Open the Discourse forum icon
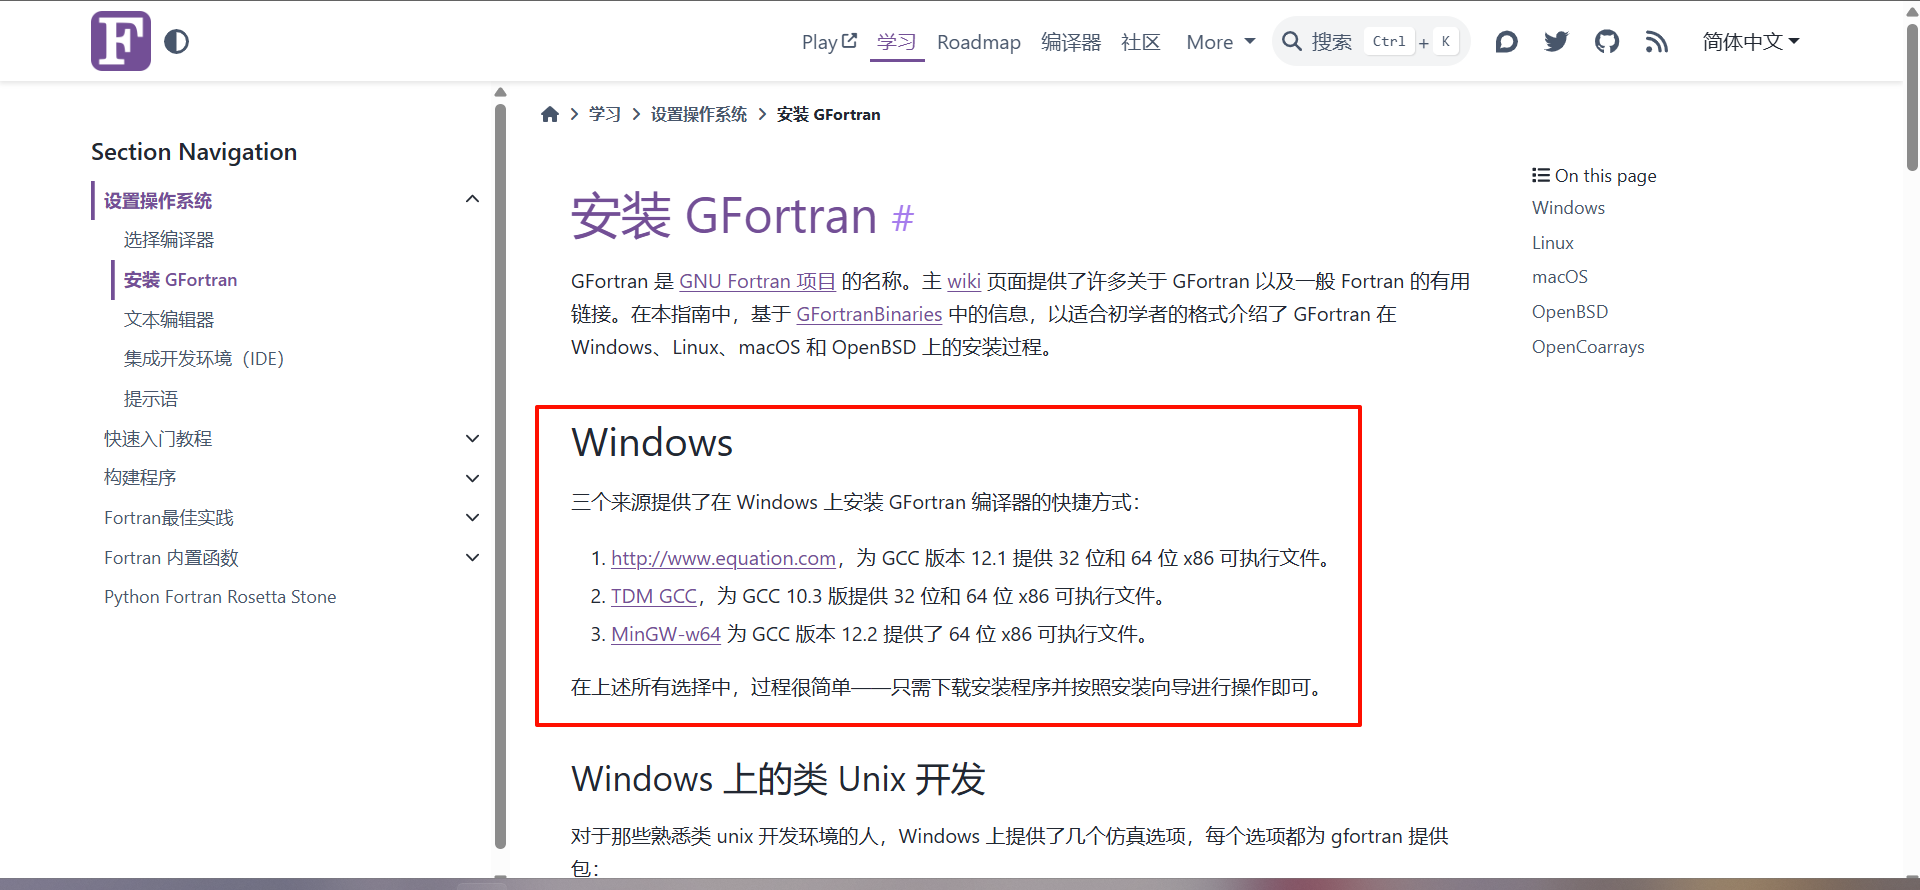1920x890 pixels. click(1506, 42)
